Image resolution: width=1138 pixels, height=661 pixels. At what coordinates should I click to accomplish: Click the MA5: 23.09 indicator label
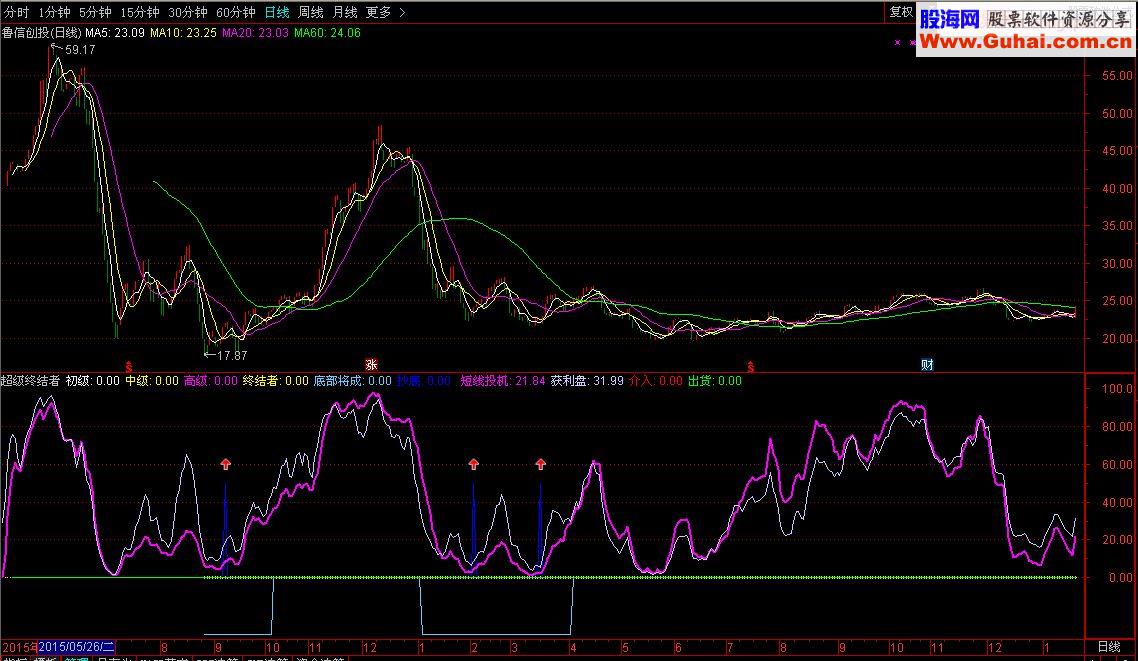pyautogui.click(x=115, y=33)
